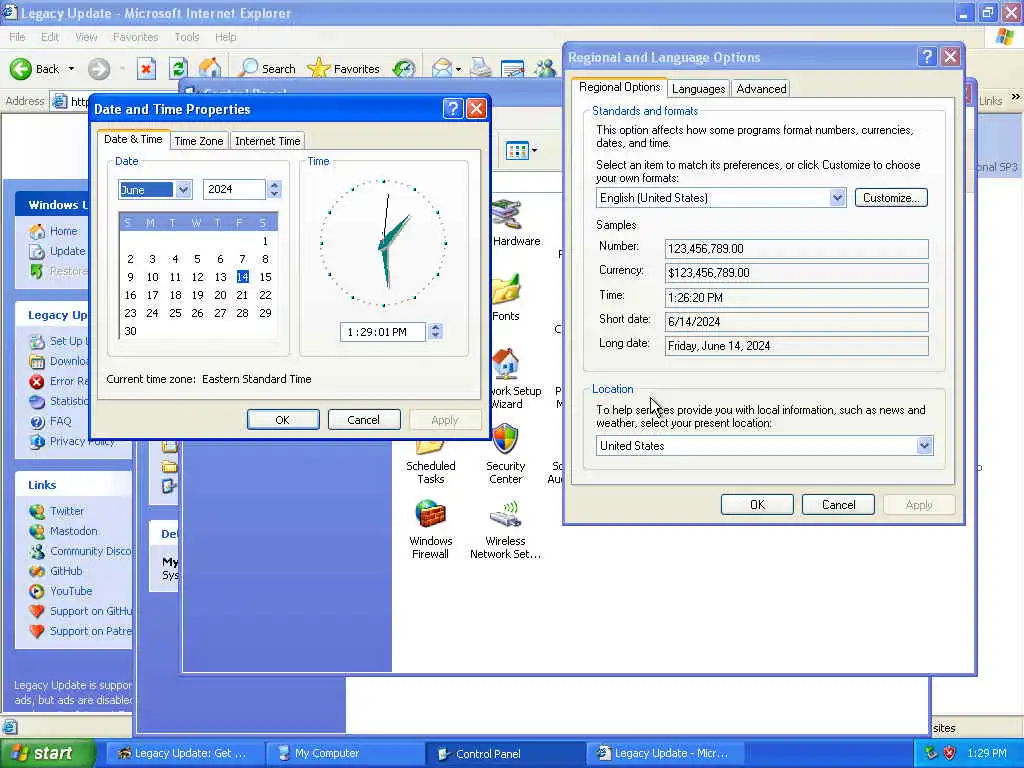The image size is (1024, 768).
Task: Click the taskbar clock showing 1:29 PM
Action: [987, 753]
